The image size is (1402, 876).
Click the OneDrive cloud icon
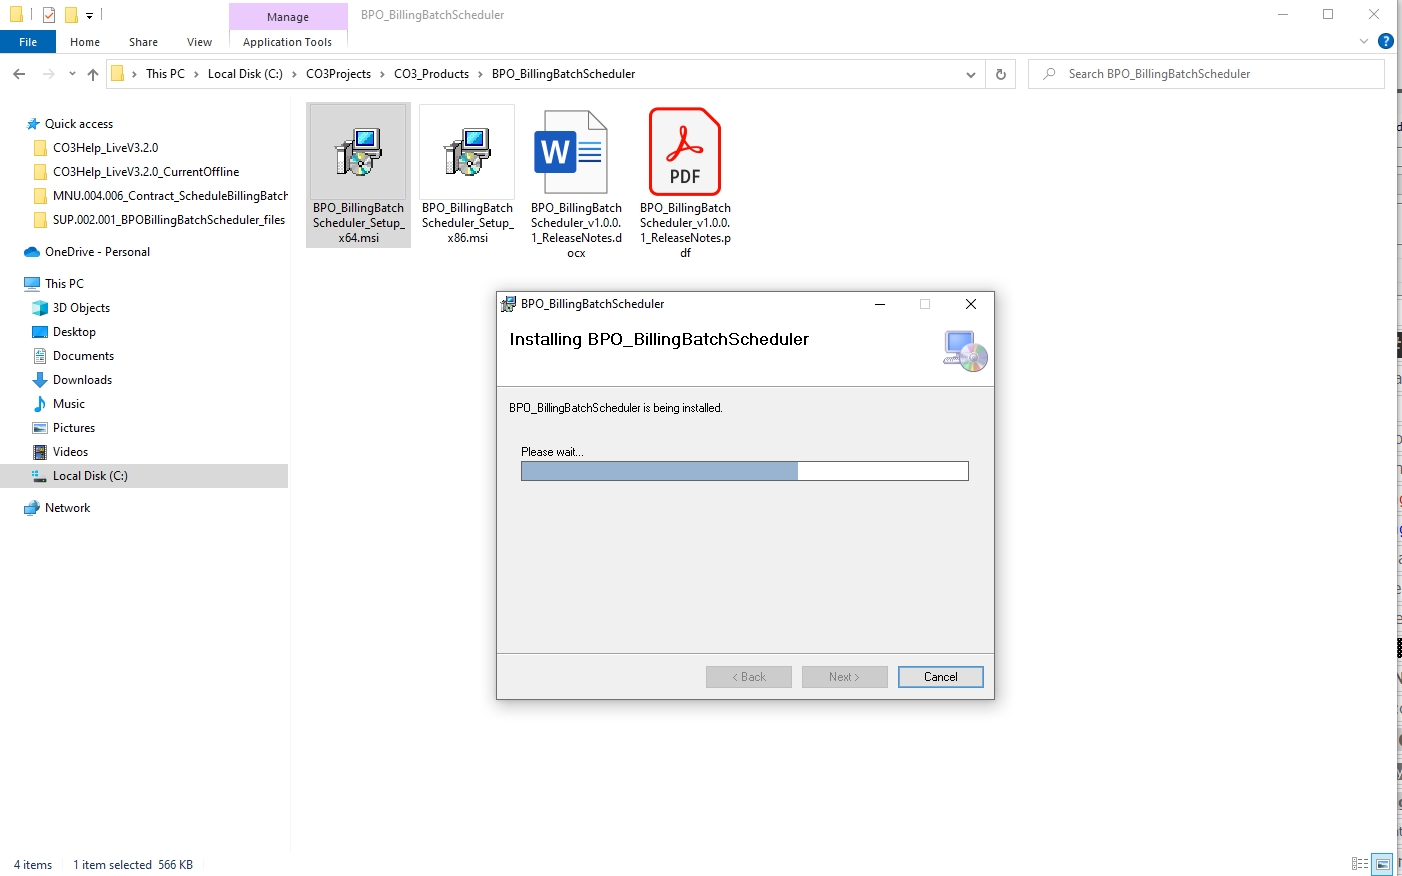[x=32, y=252]
